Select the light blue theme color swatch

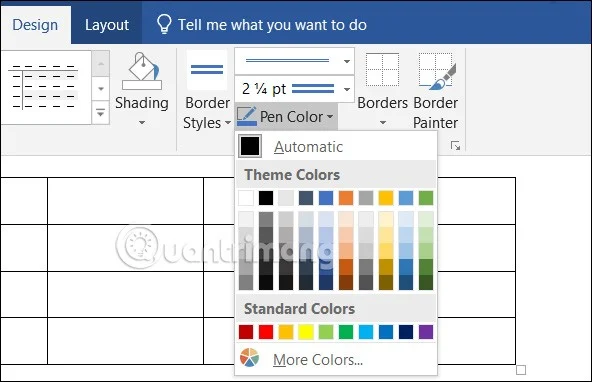click(x=406, y=198)
